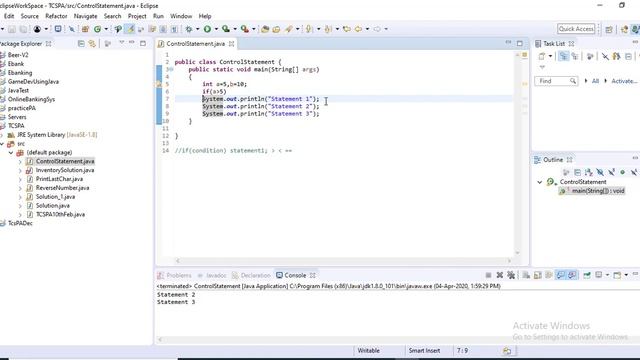The width and height of the screenshot is (640, 360).
Task: Click Clear Console icon
Action: tap(526, 276)
